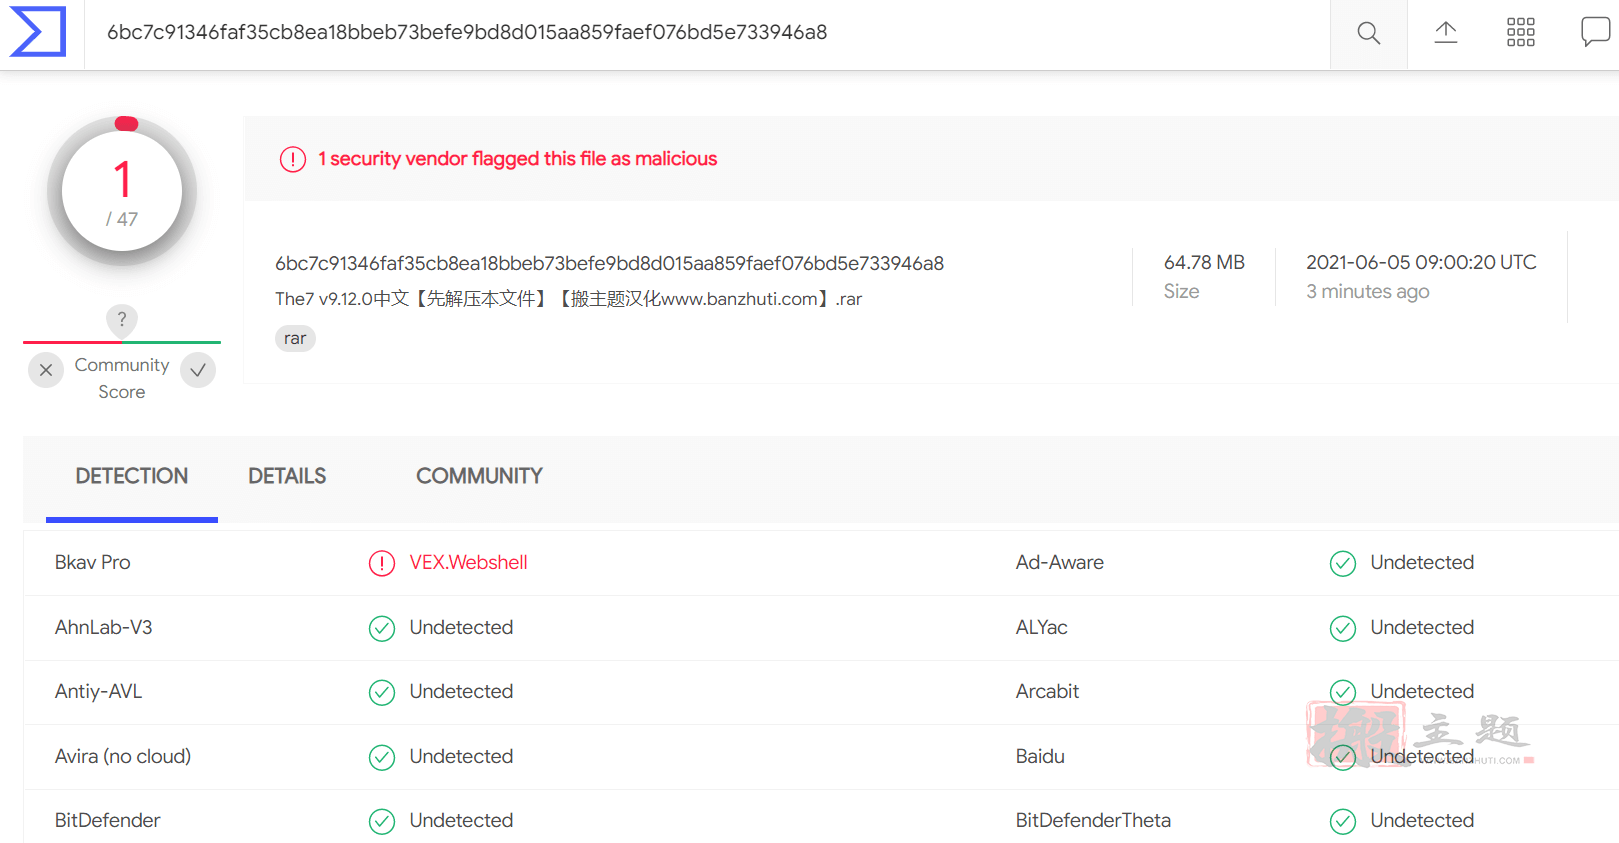Click Undetected result for AhnLab-V3
The height and width of the screenshot is (843, 1619).
coord(461,628)
